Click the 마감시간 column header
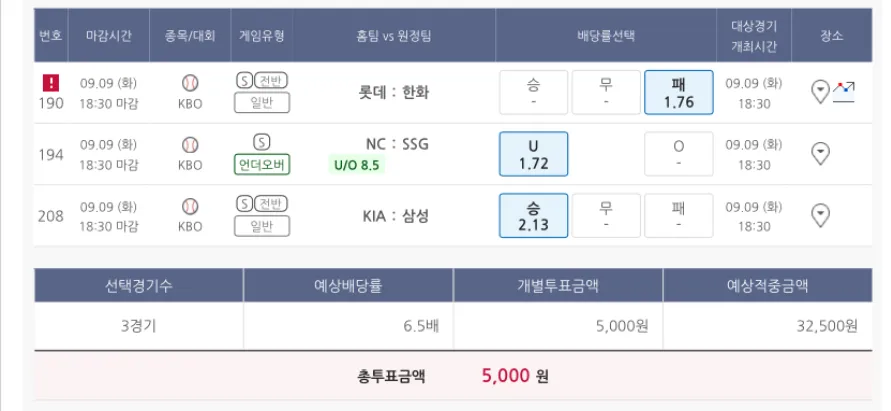 coord(108,35)
